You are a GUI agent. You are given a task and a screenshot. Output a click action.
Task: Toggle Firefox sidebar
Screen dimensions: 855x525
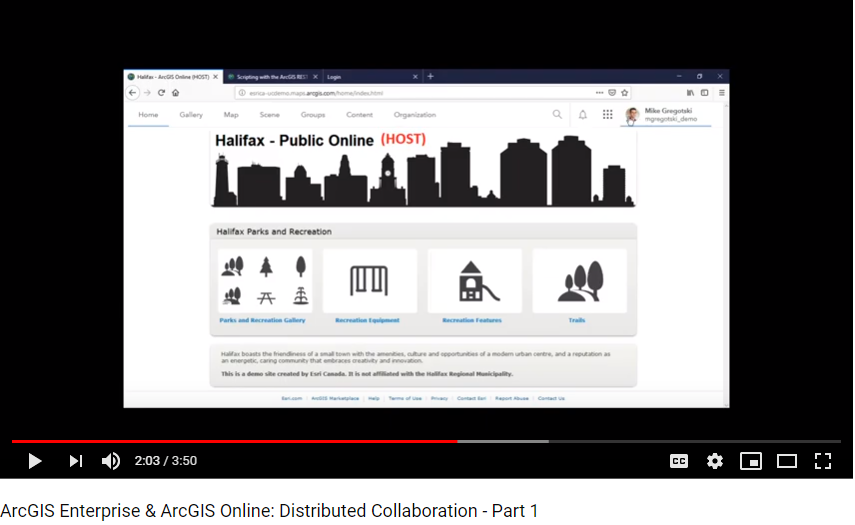click(705, 93)
